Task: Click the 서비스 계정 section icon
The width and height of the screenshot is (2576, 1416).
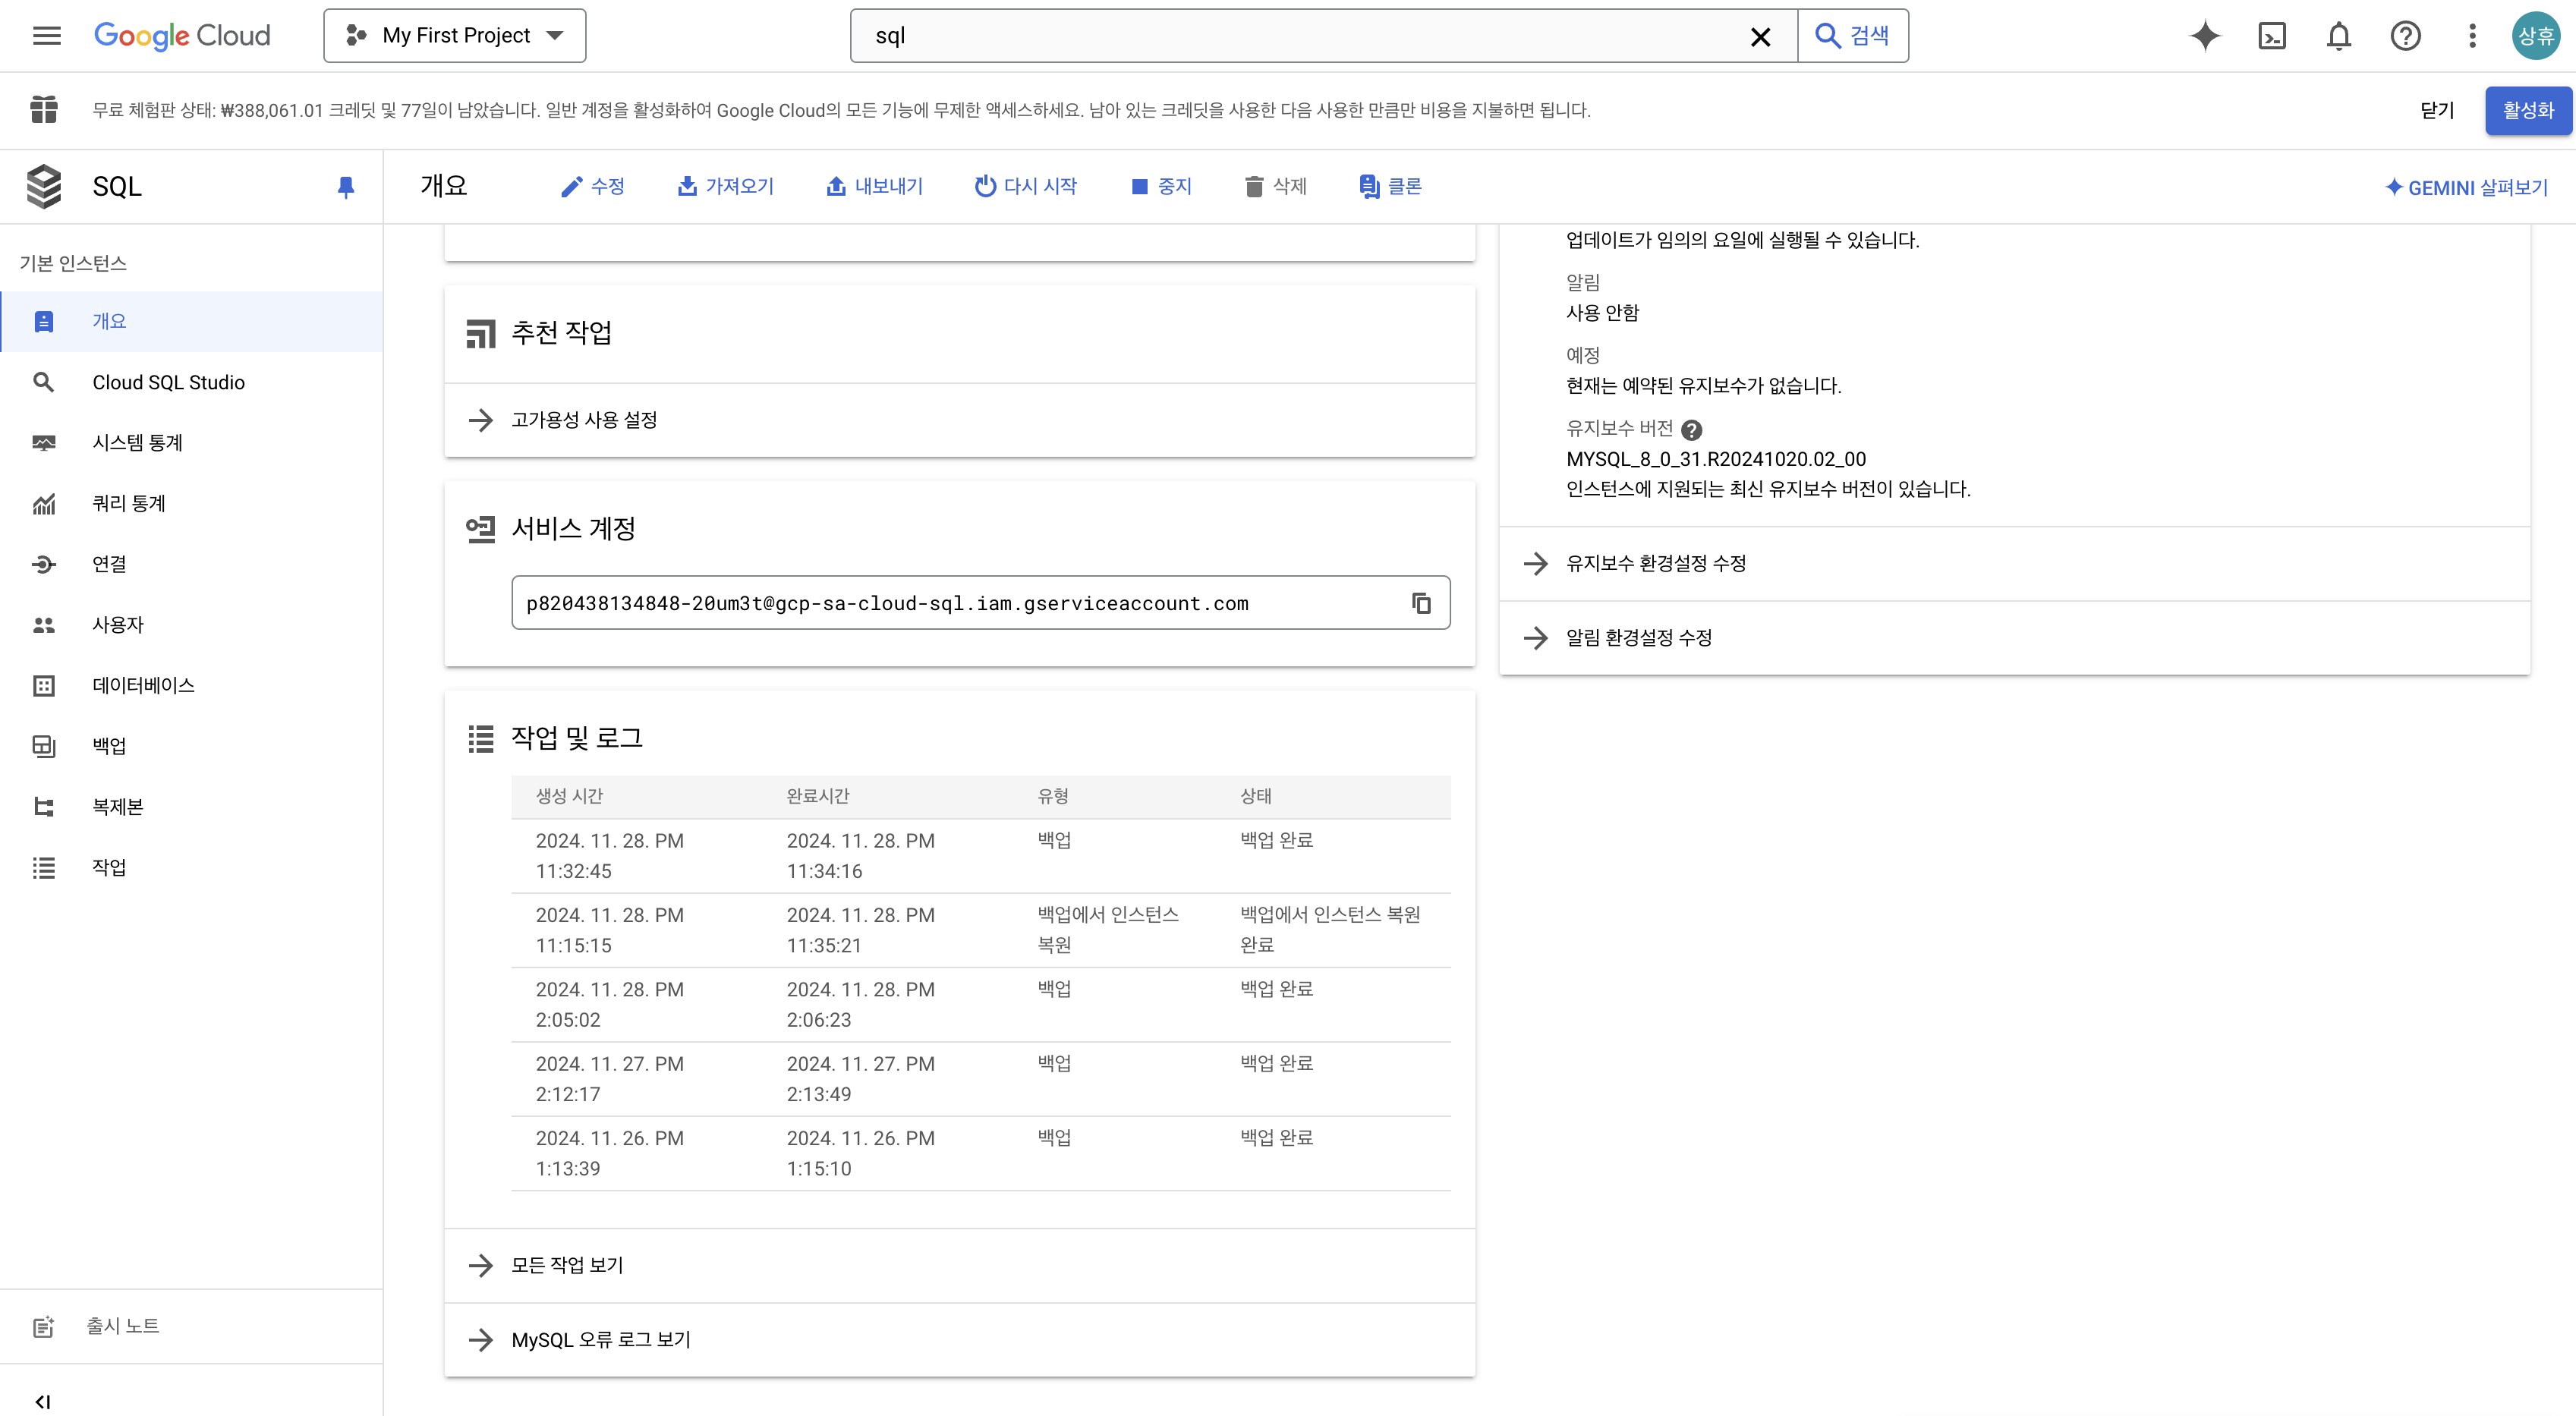Action: tap(481, 529)
